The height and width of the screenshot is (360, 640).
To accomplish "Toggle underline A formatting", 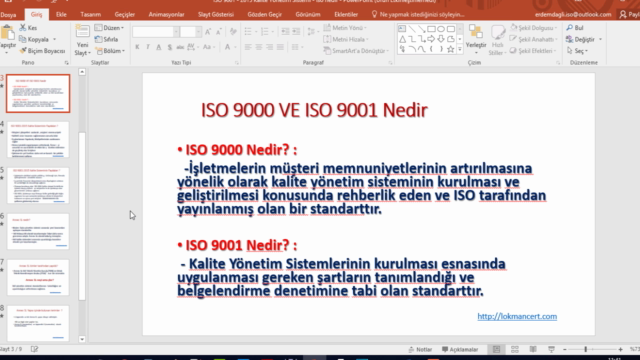I will 158,47.
